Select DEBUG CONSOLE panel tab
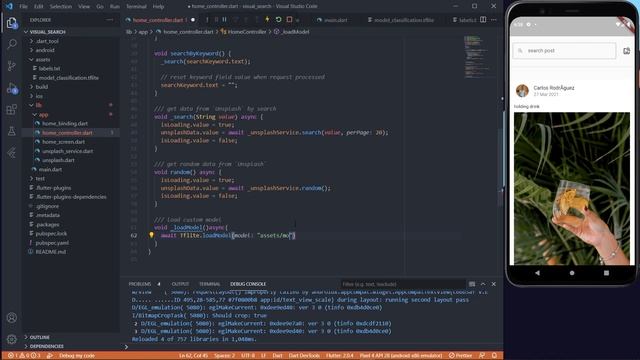 coord(248,284)
